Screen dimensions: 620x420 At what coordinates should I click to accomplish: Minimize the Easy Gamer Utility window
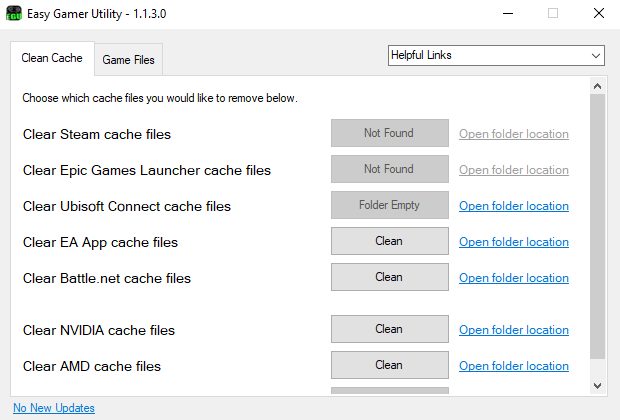point(508,13)
